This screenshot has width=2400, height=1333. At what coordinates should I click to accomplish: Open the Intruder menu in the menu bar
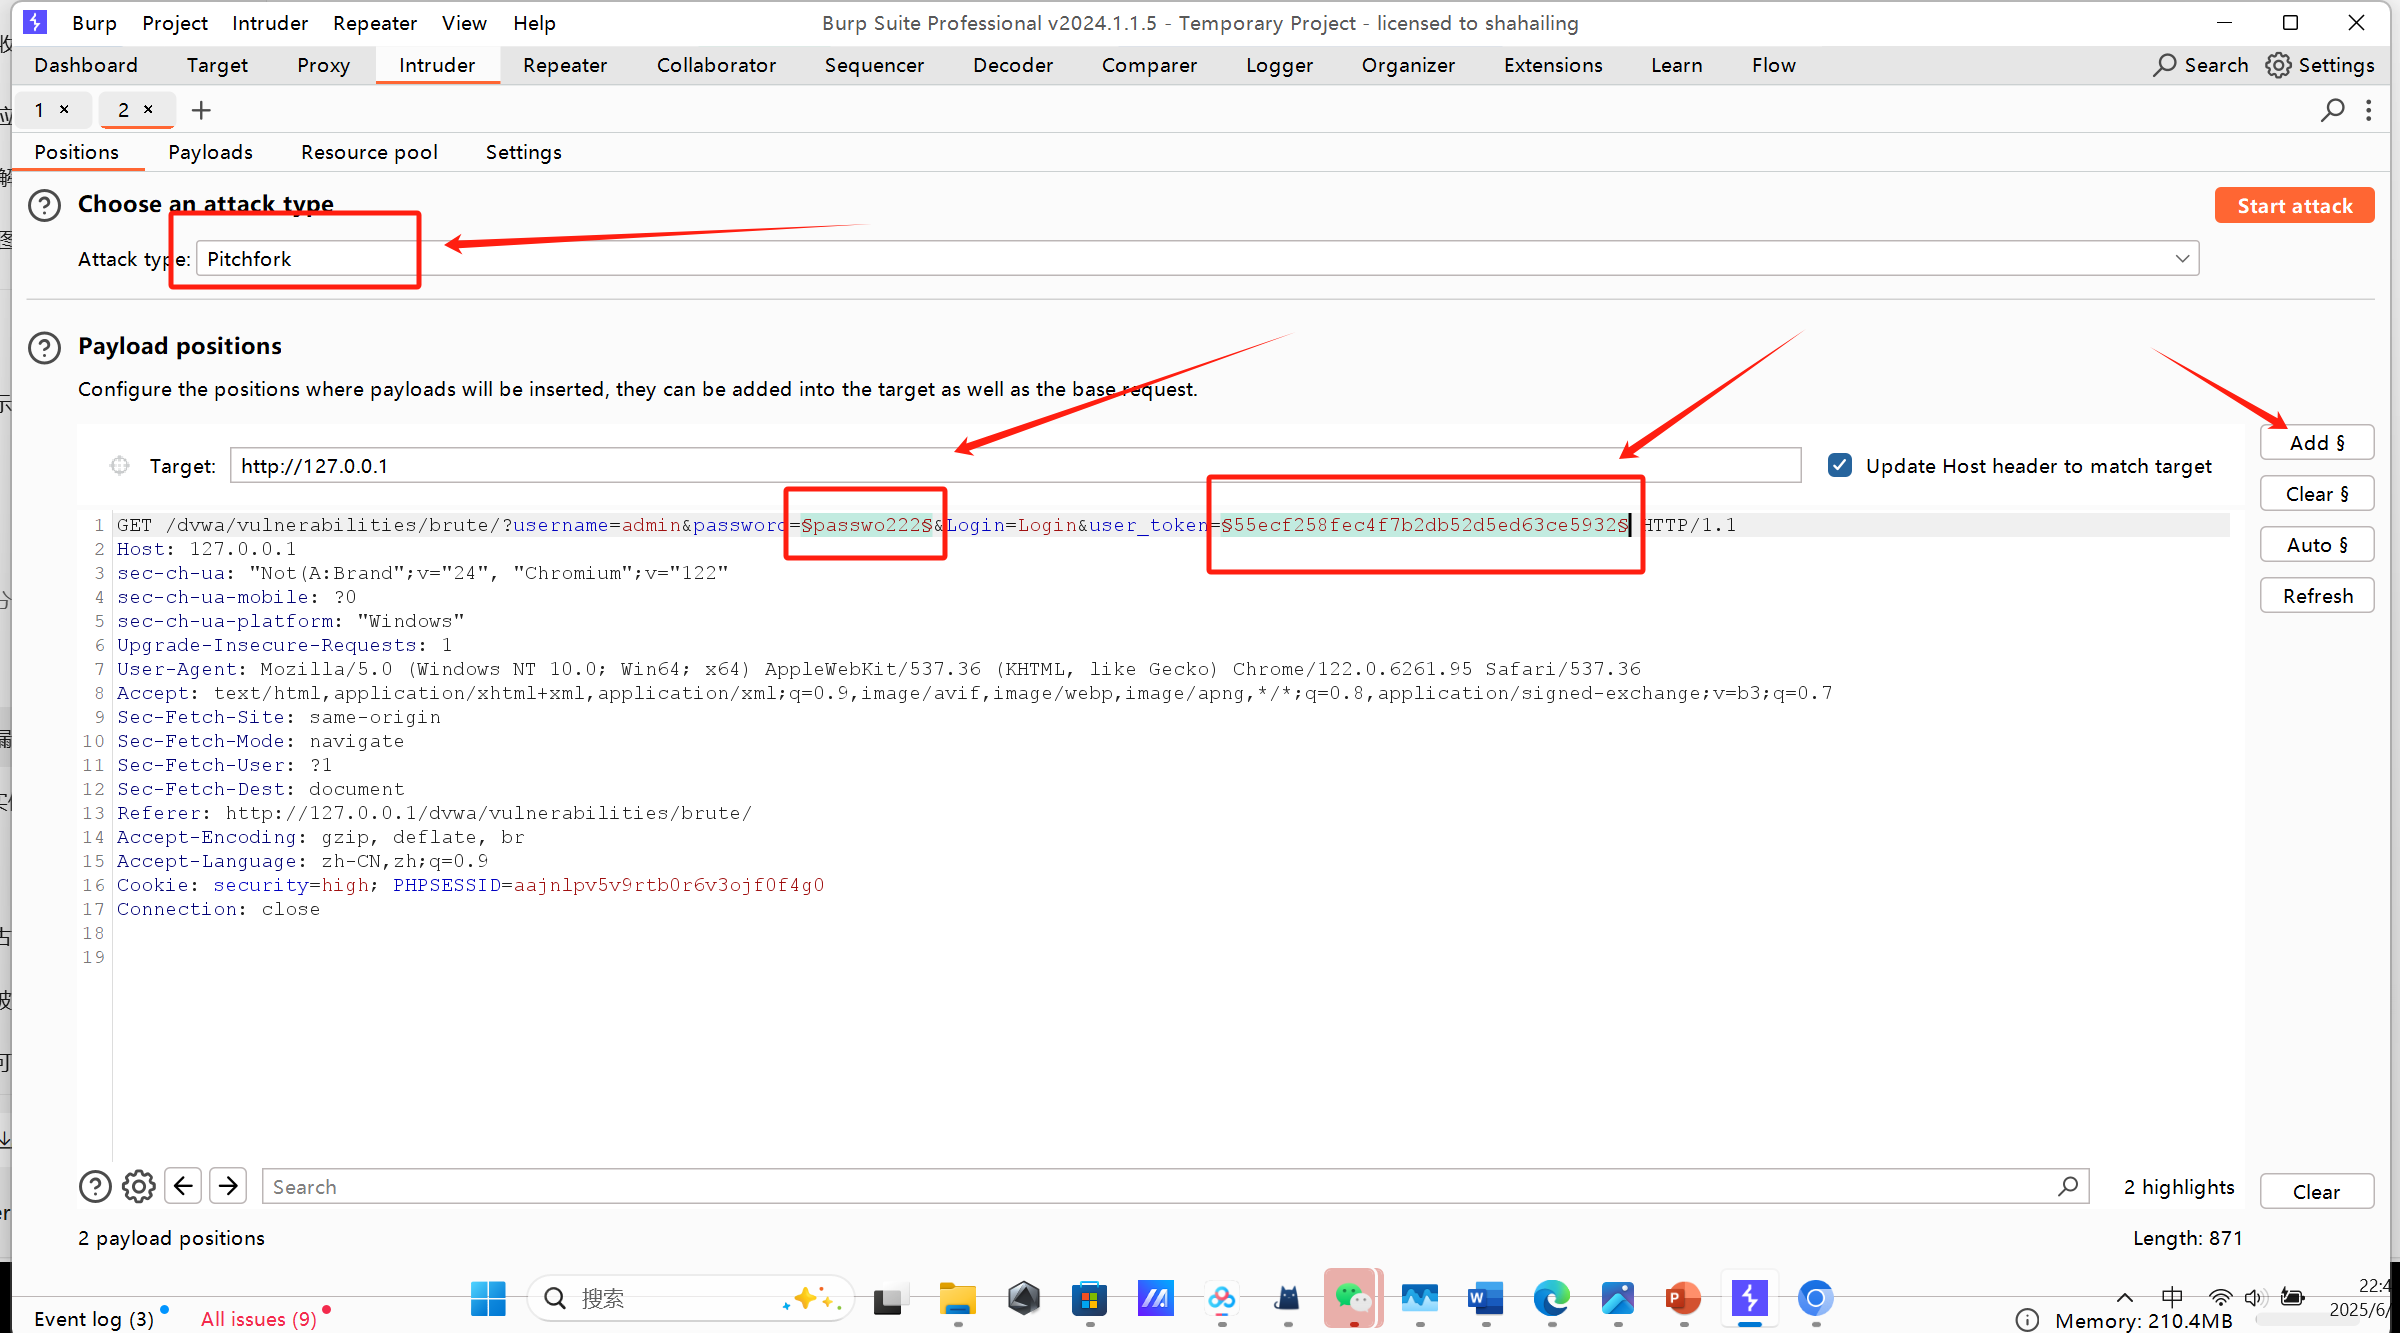pyautogui.click(x=269, y=23)
